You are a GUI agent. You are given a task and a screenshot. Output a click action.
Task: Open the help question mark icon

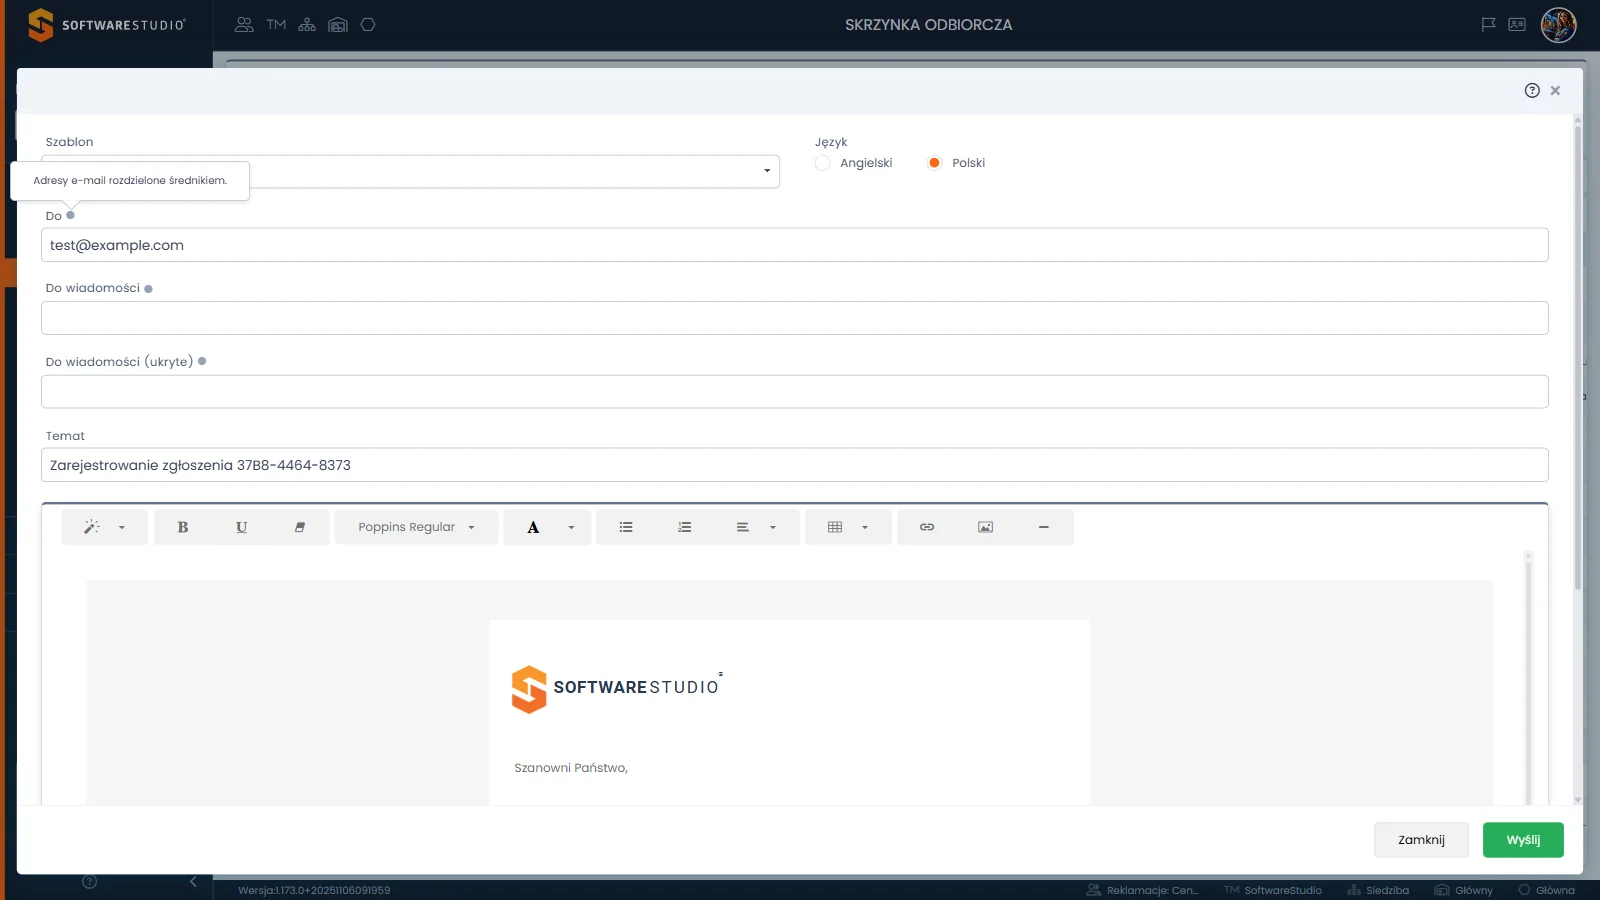pyautogui.click(x=1532, y=90)
